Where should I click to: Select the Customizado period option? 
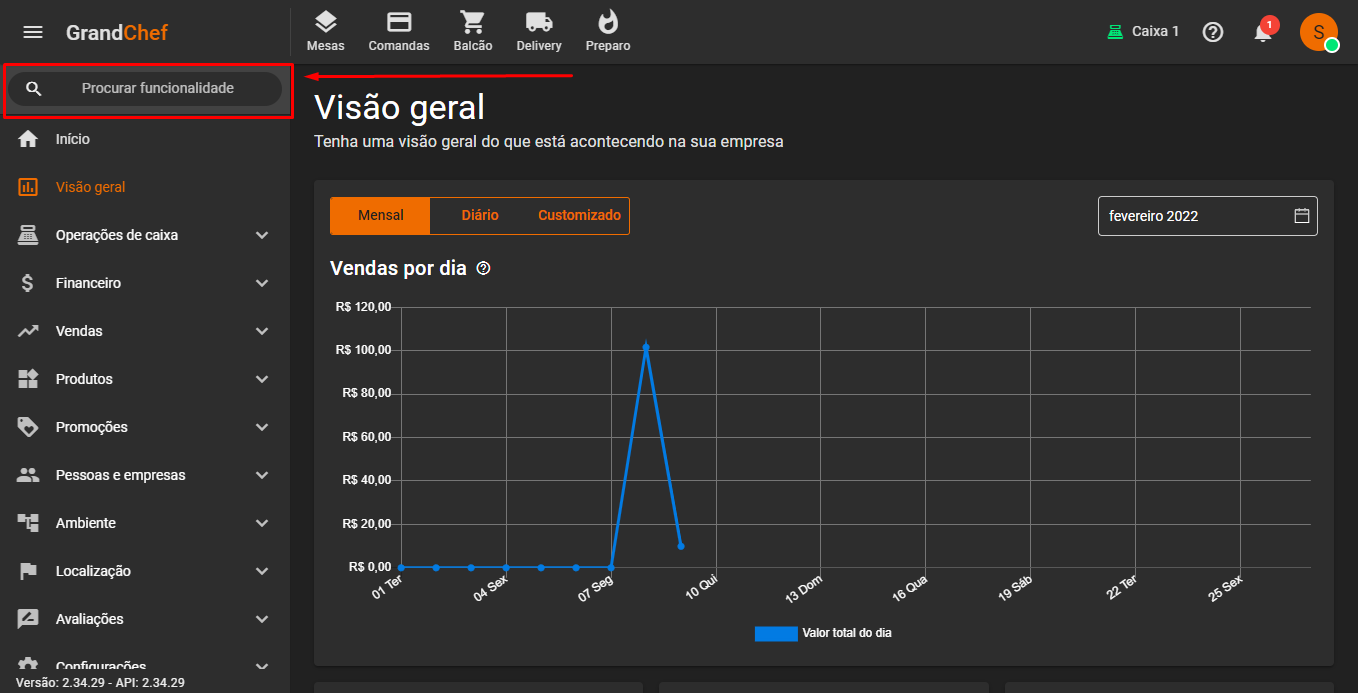pos(579,216)
